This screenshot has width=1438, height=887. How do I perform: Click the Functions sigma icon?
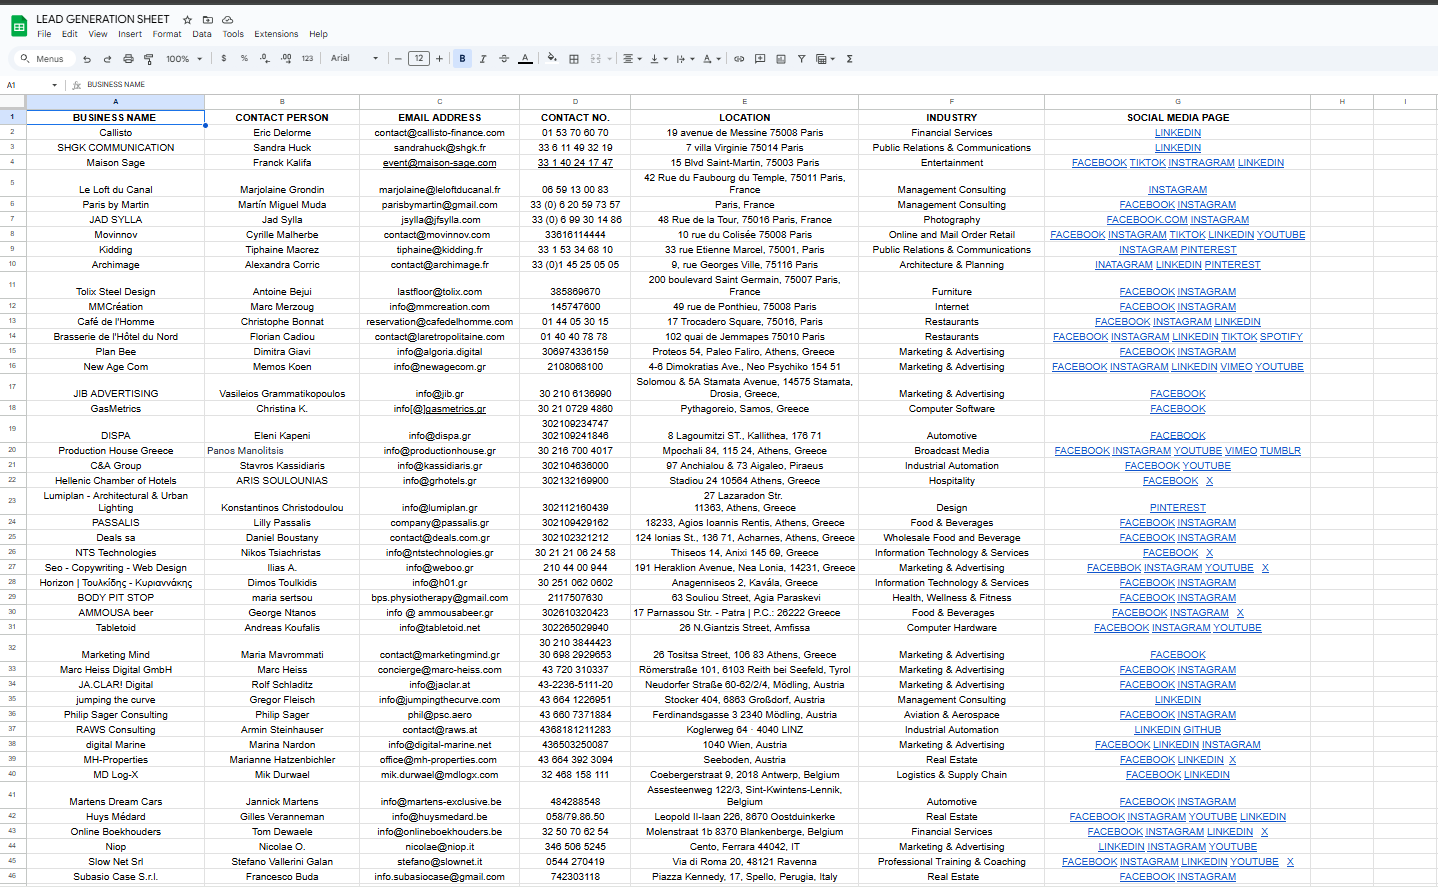pyautogui.click(x=849, y=59)
